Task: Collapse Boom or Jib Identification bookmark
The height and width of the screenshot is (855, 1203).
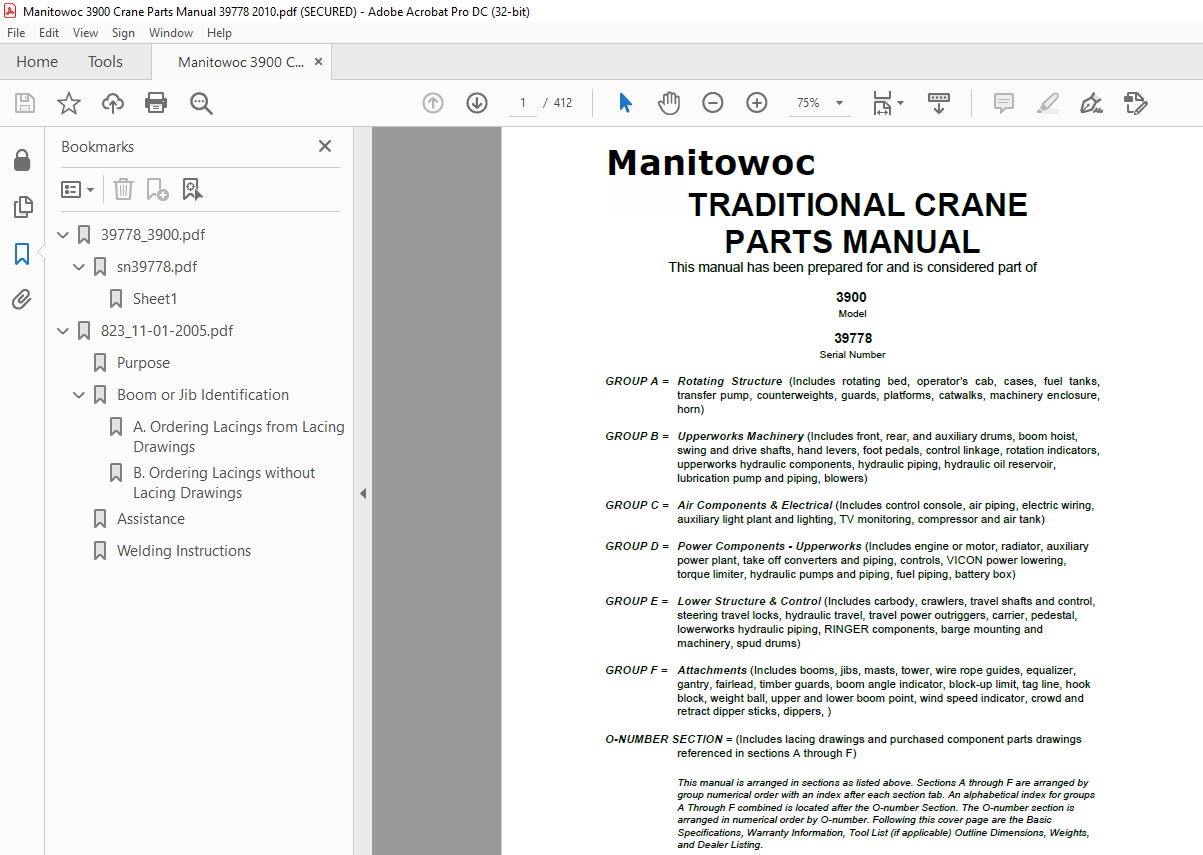Action: pos(79,395)
